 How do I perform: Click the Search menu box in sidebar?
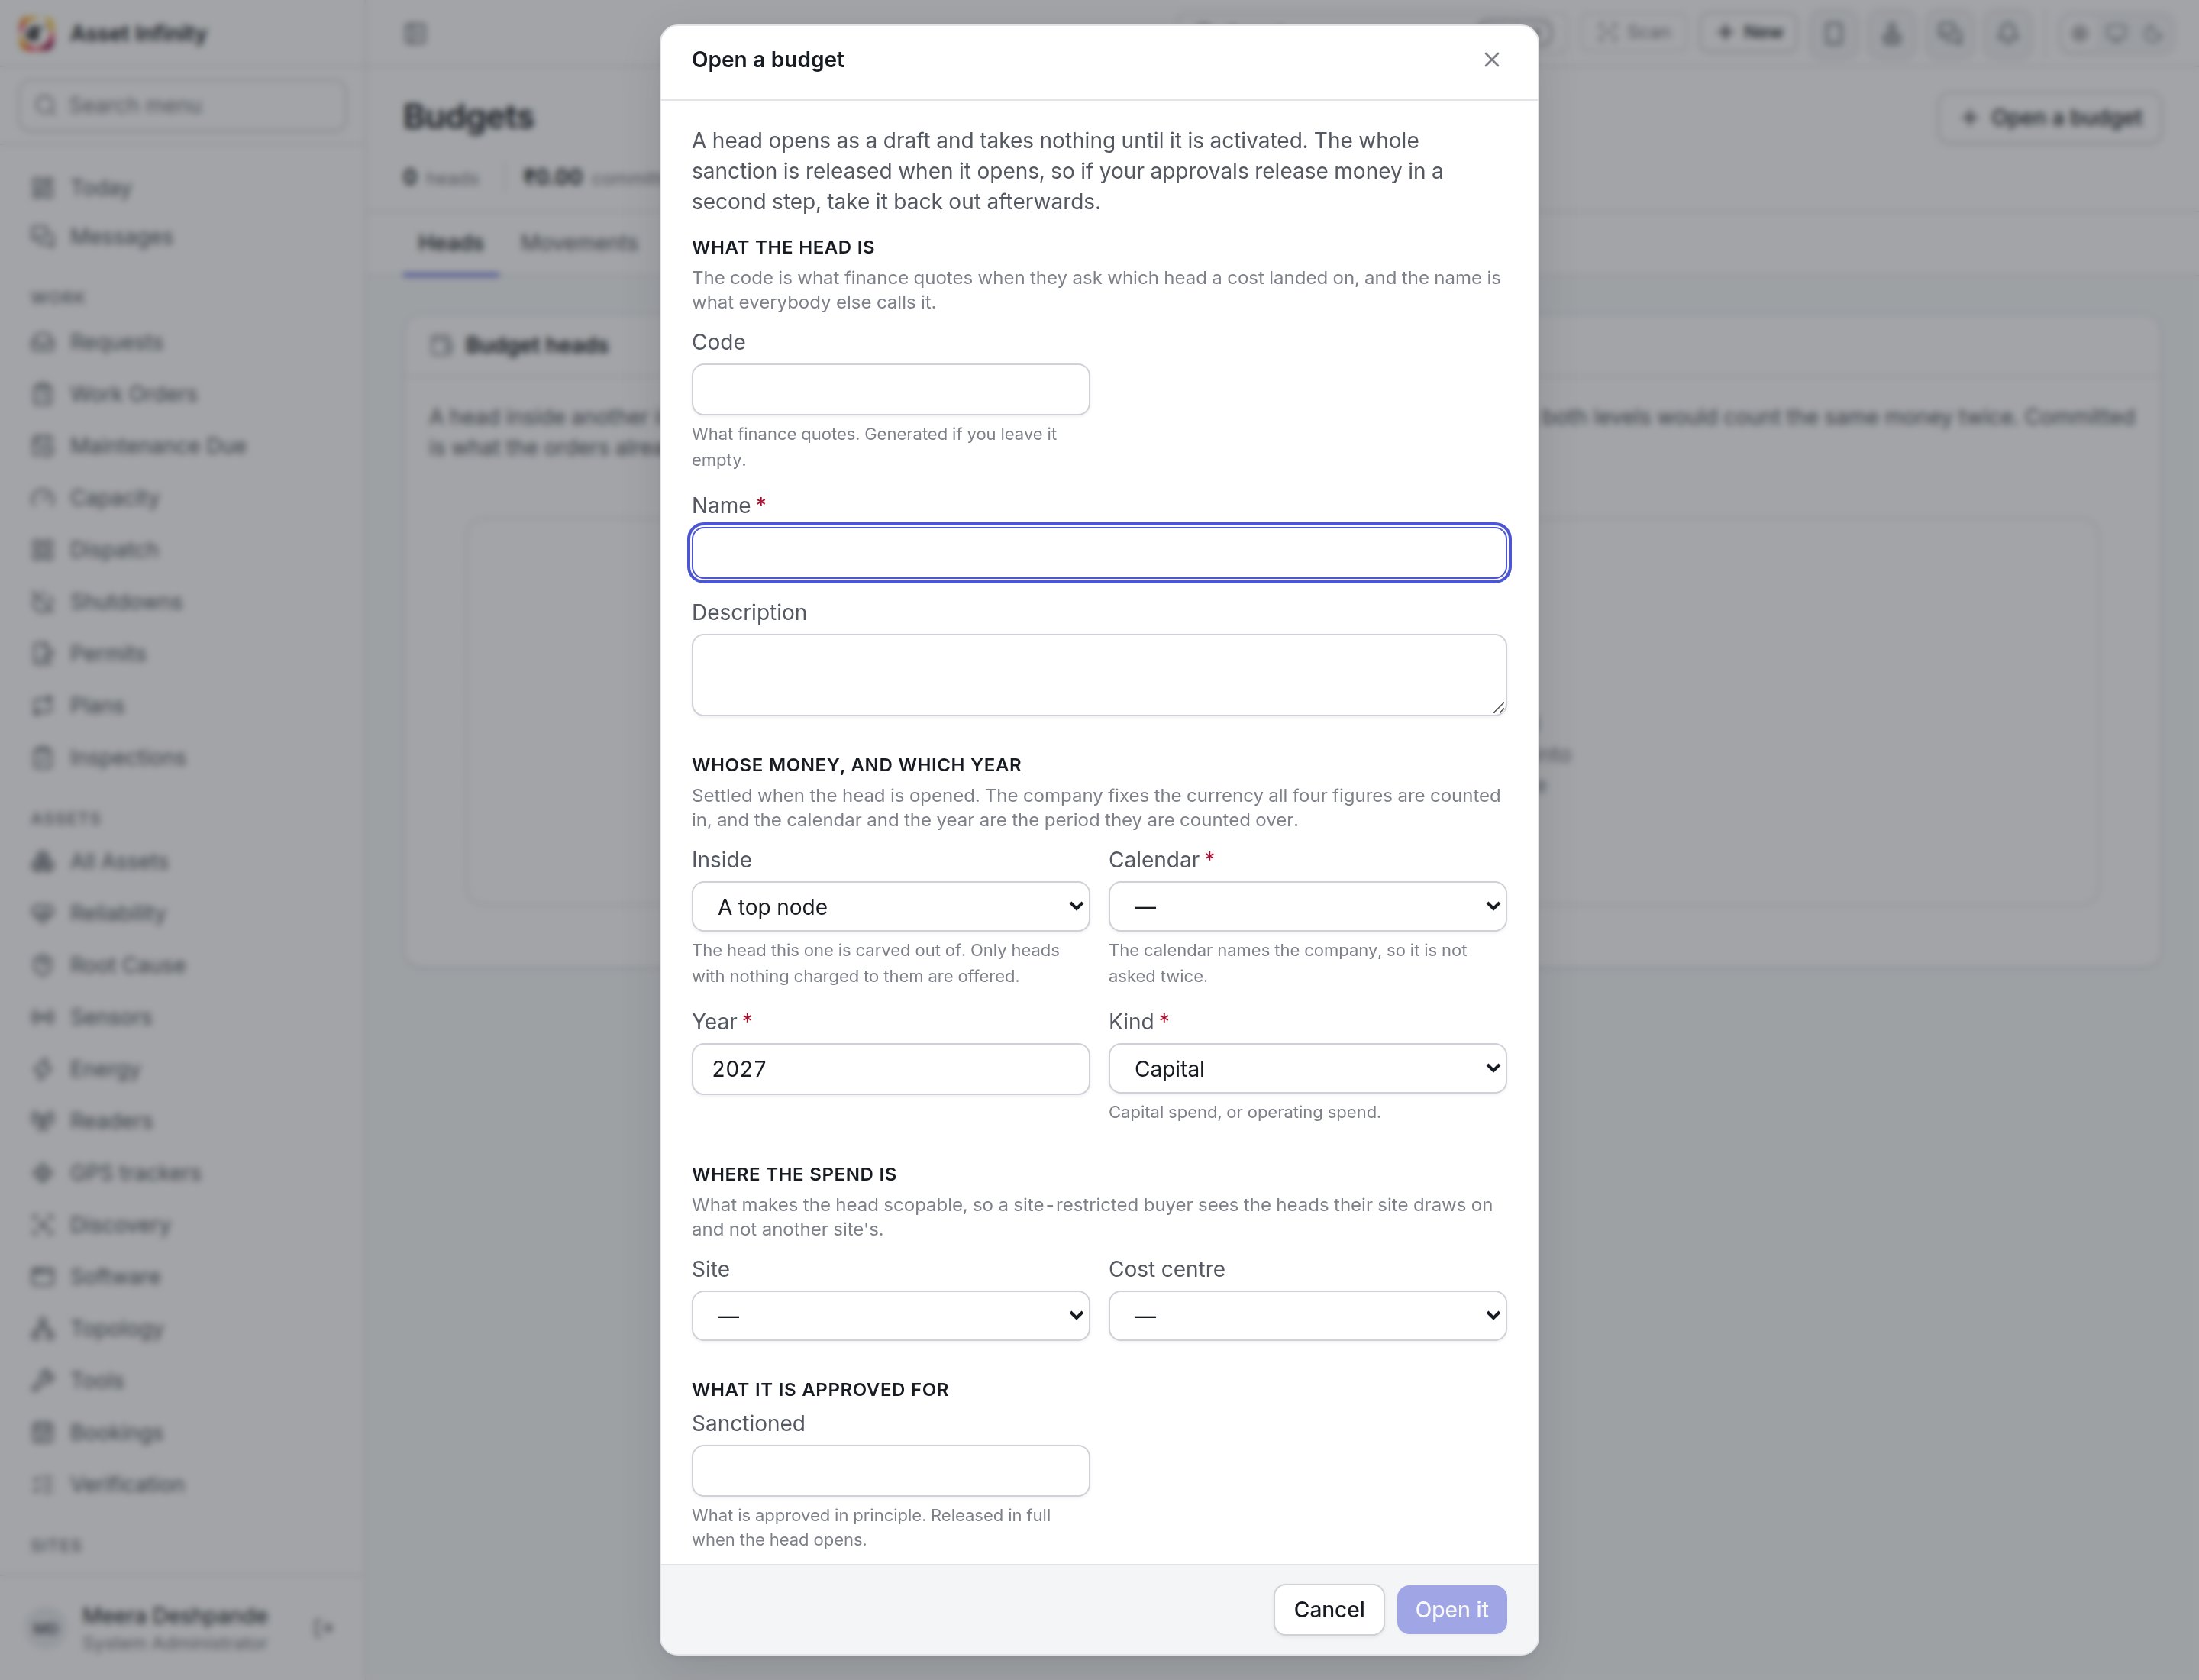(x=183, y=105)
